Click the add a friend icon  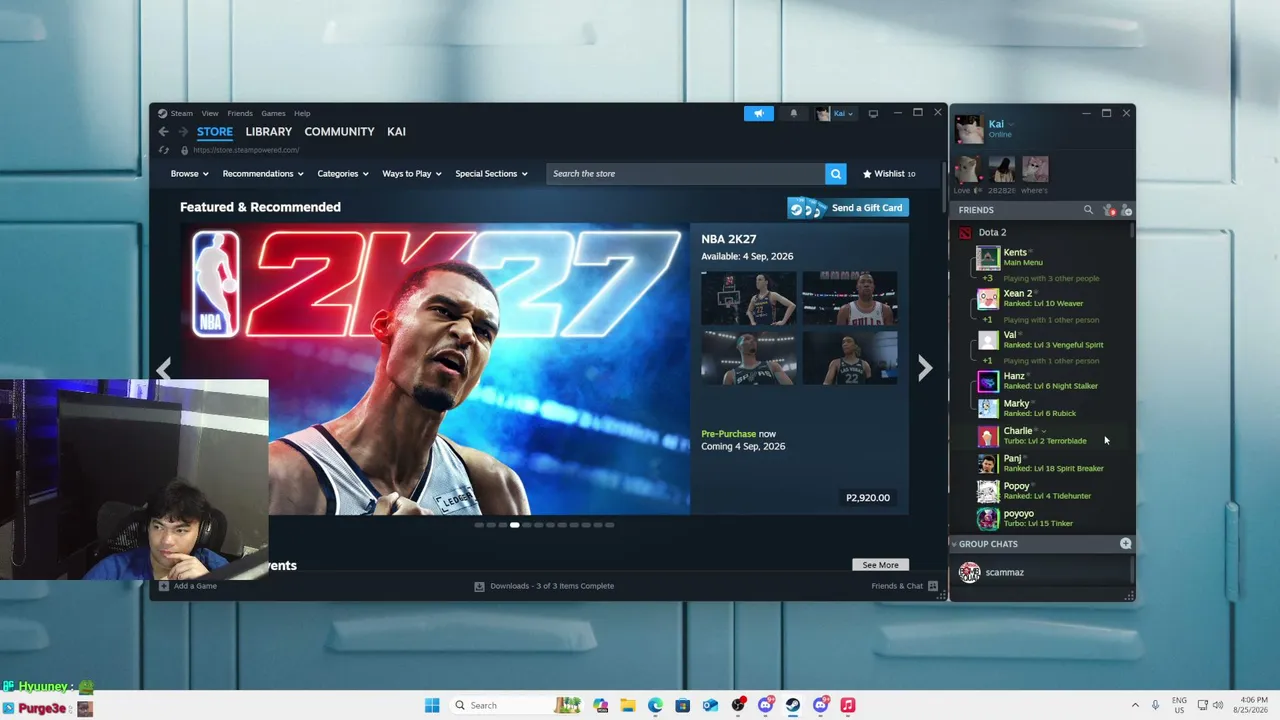tap(1126, 210)
